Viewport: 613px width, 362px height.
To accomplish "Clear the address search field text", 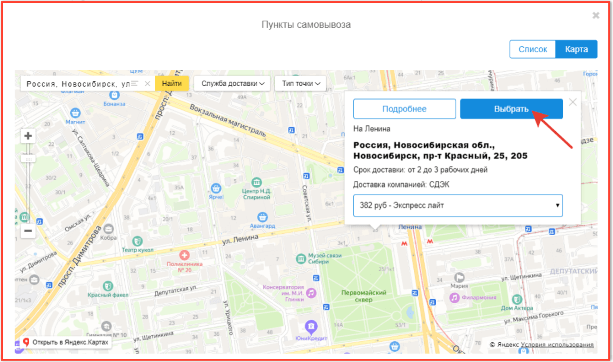I will (x=147, y=84).
